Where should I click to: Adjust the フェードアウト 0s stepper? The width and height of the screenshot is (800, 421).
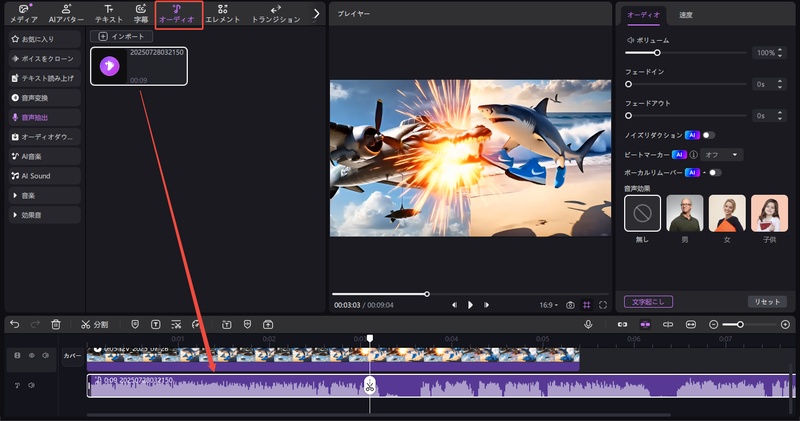[x=780, y=116]
